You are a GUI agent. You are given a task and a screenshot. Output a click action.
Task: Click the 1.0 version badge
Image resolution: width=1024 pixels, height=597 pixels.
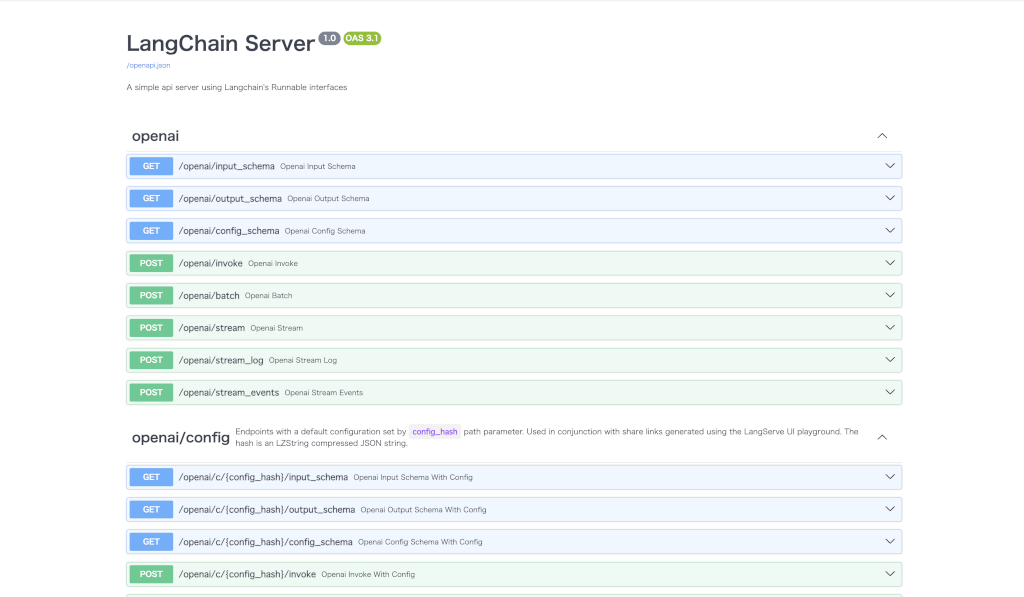click(x=329, y=38)
